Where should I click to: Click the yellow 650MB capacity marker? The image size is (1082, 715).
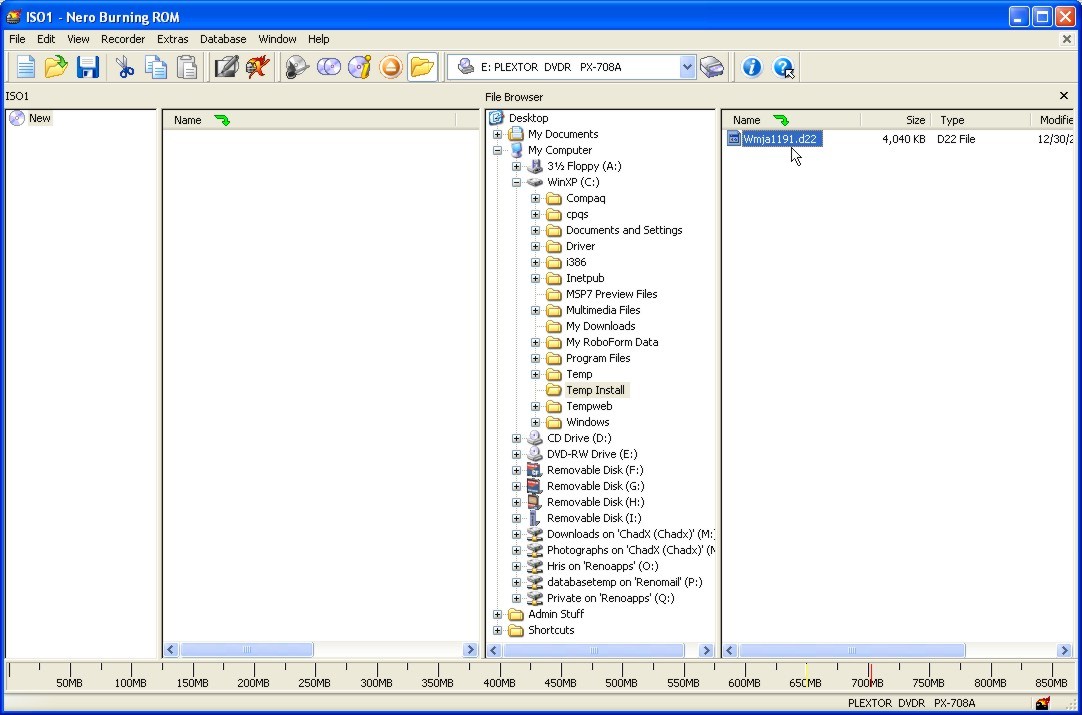tap(806, 674)
